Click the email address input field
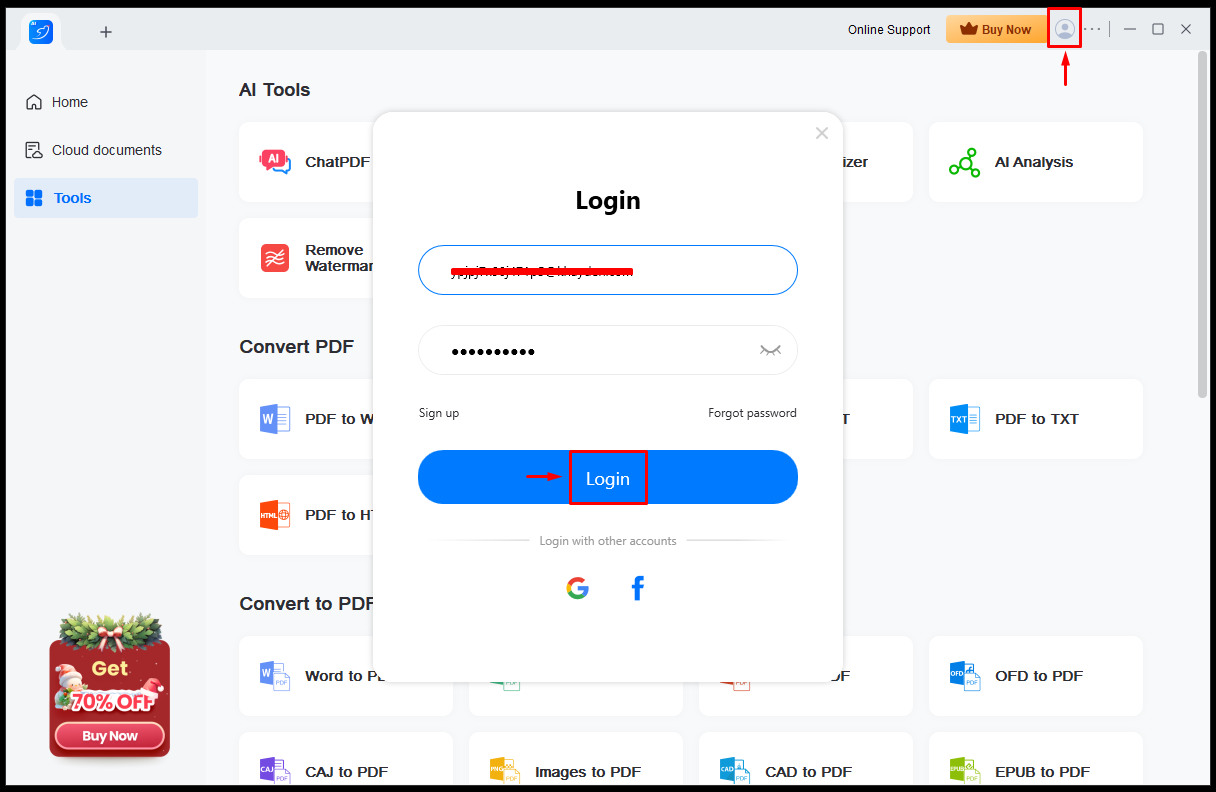Image resolution: width=1216 pixels, height=792 pixels. coord(608,270)
